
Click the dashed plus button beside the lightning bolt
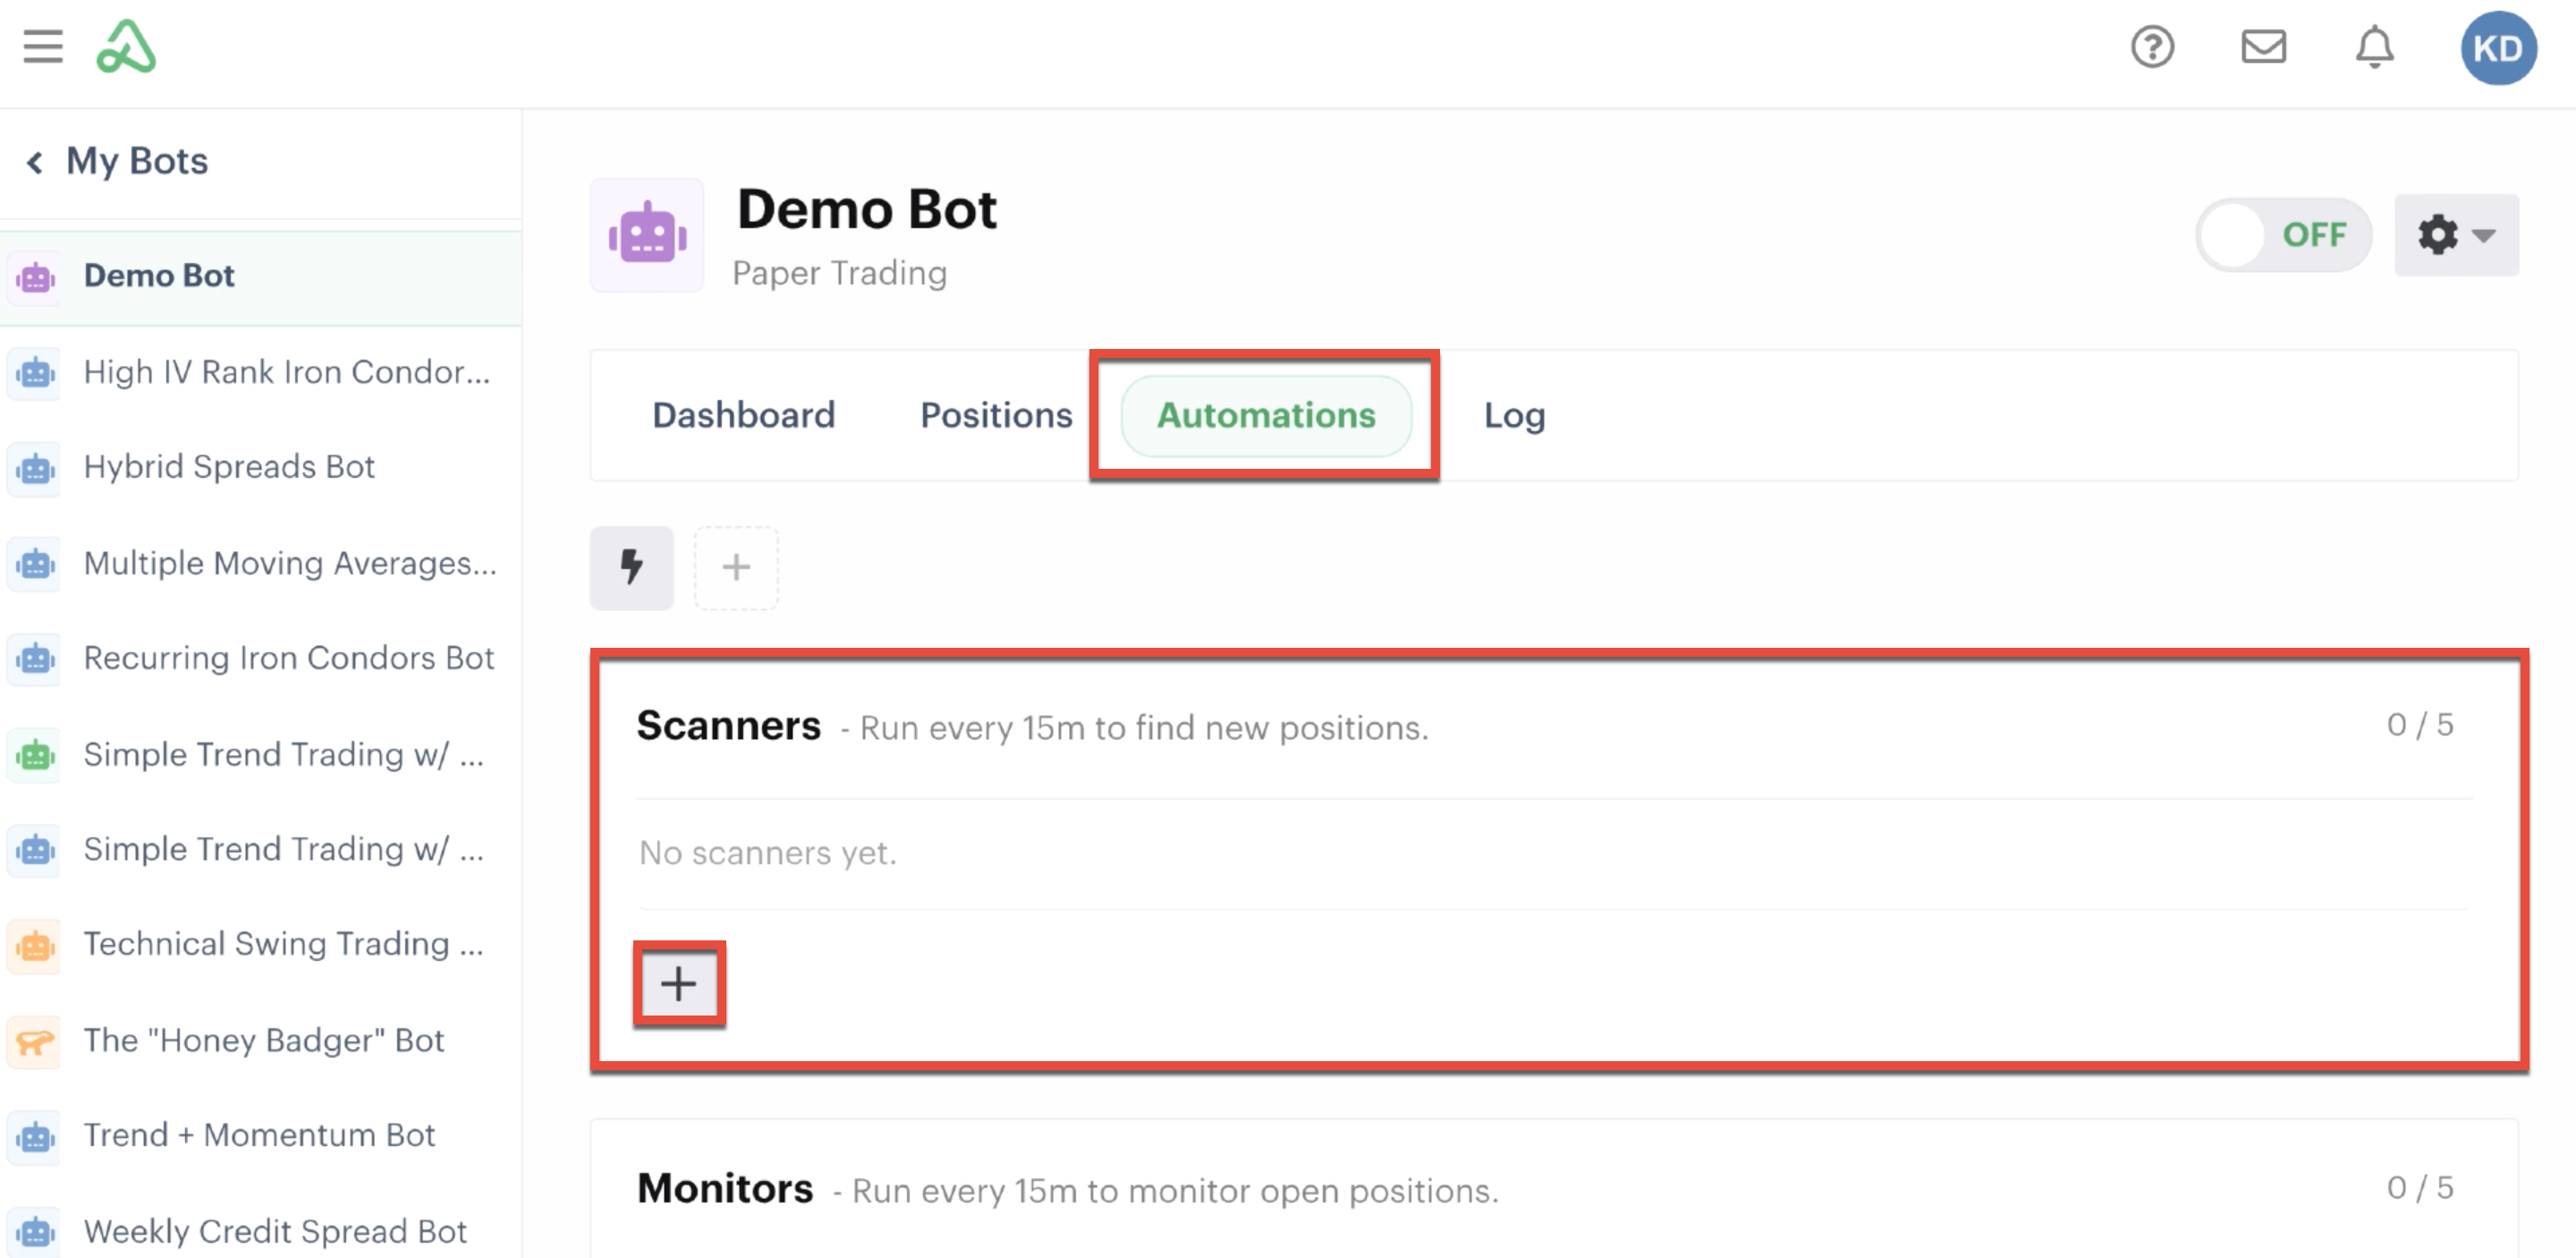click(x=736, y=567)
